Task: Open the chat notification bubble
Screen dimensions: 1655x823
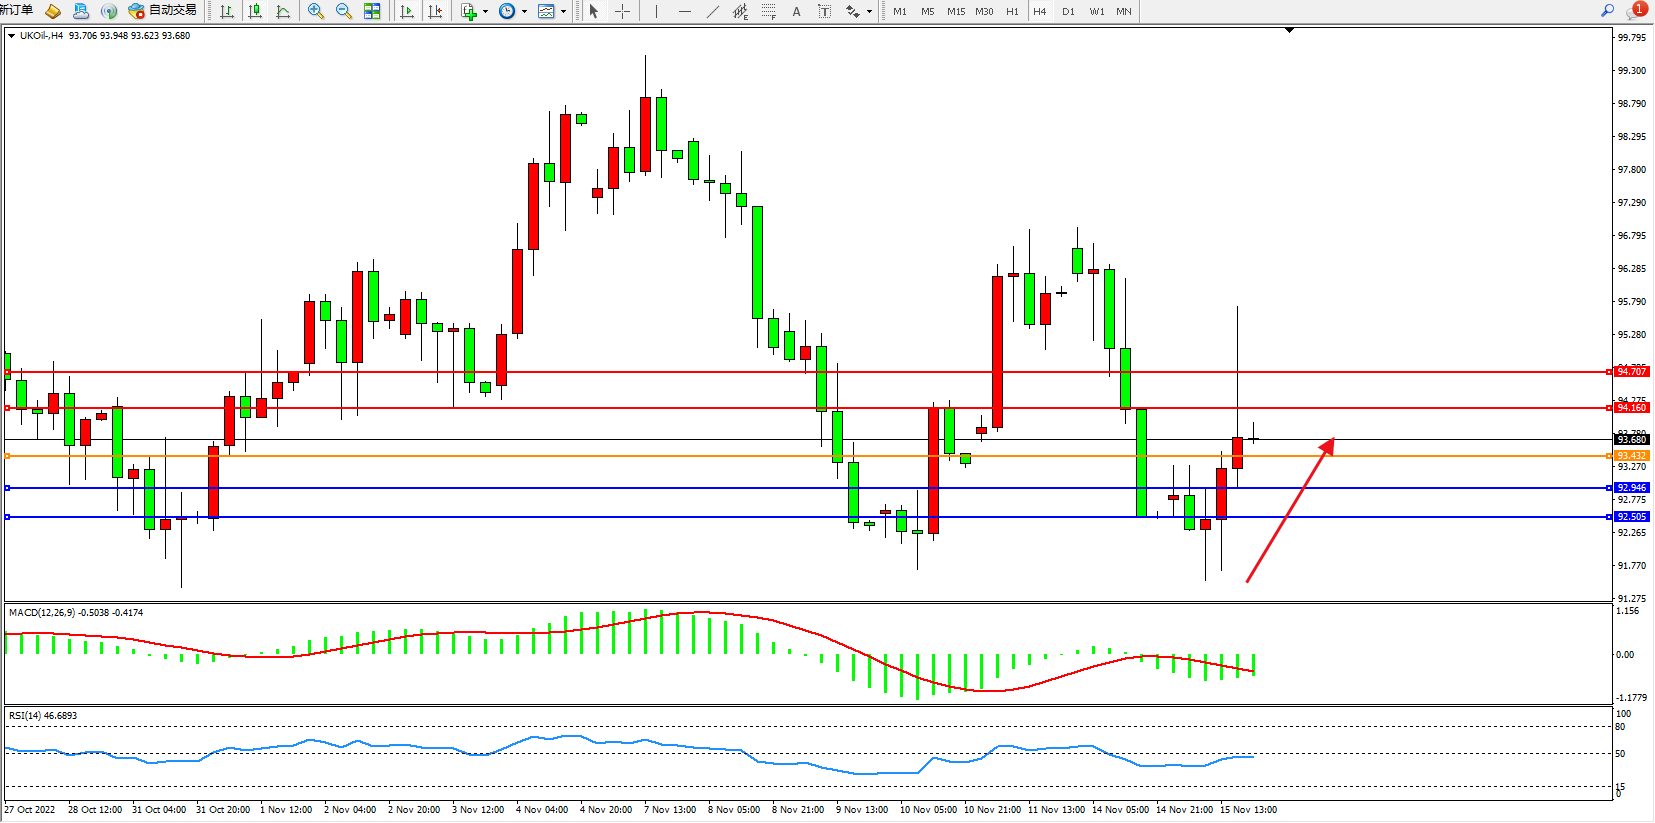Action: (x=1636, y=11)
